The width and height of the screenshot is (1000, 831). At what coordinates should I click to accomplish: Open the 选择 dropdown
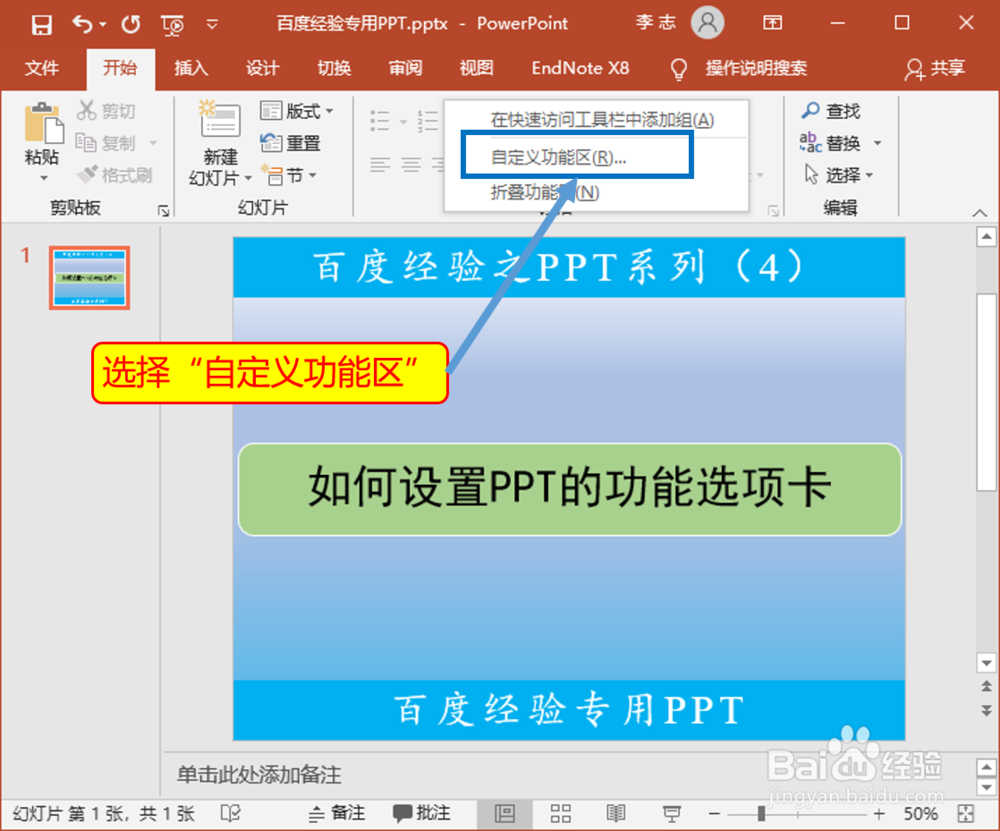click(838, 174)
